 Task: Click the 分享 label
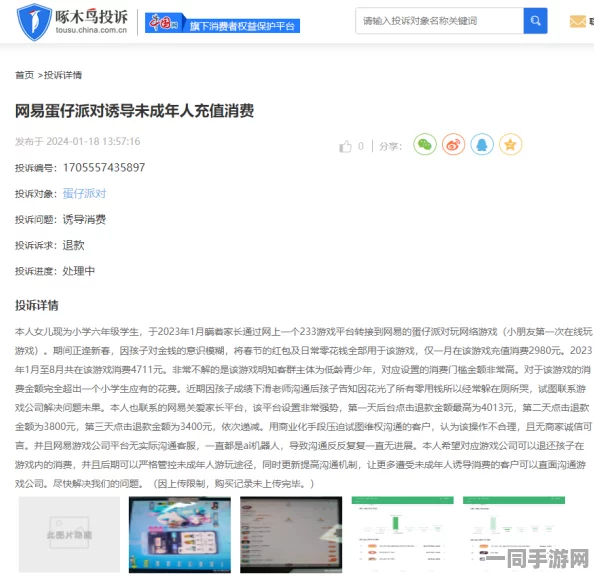click(390, 146)
